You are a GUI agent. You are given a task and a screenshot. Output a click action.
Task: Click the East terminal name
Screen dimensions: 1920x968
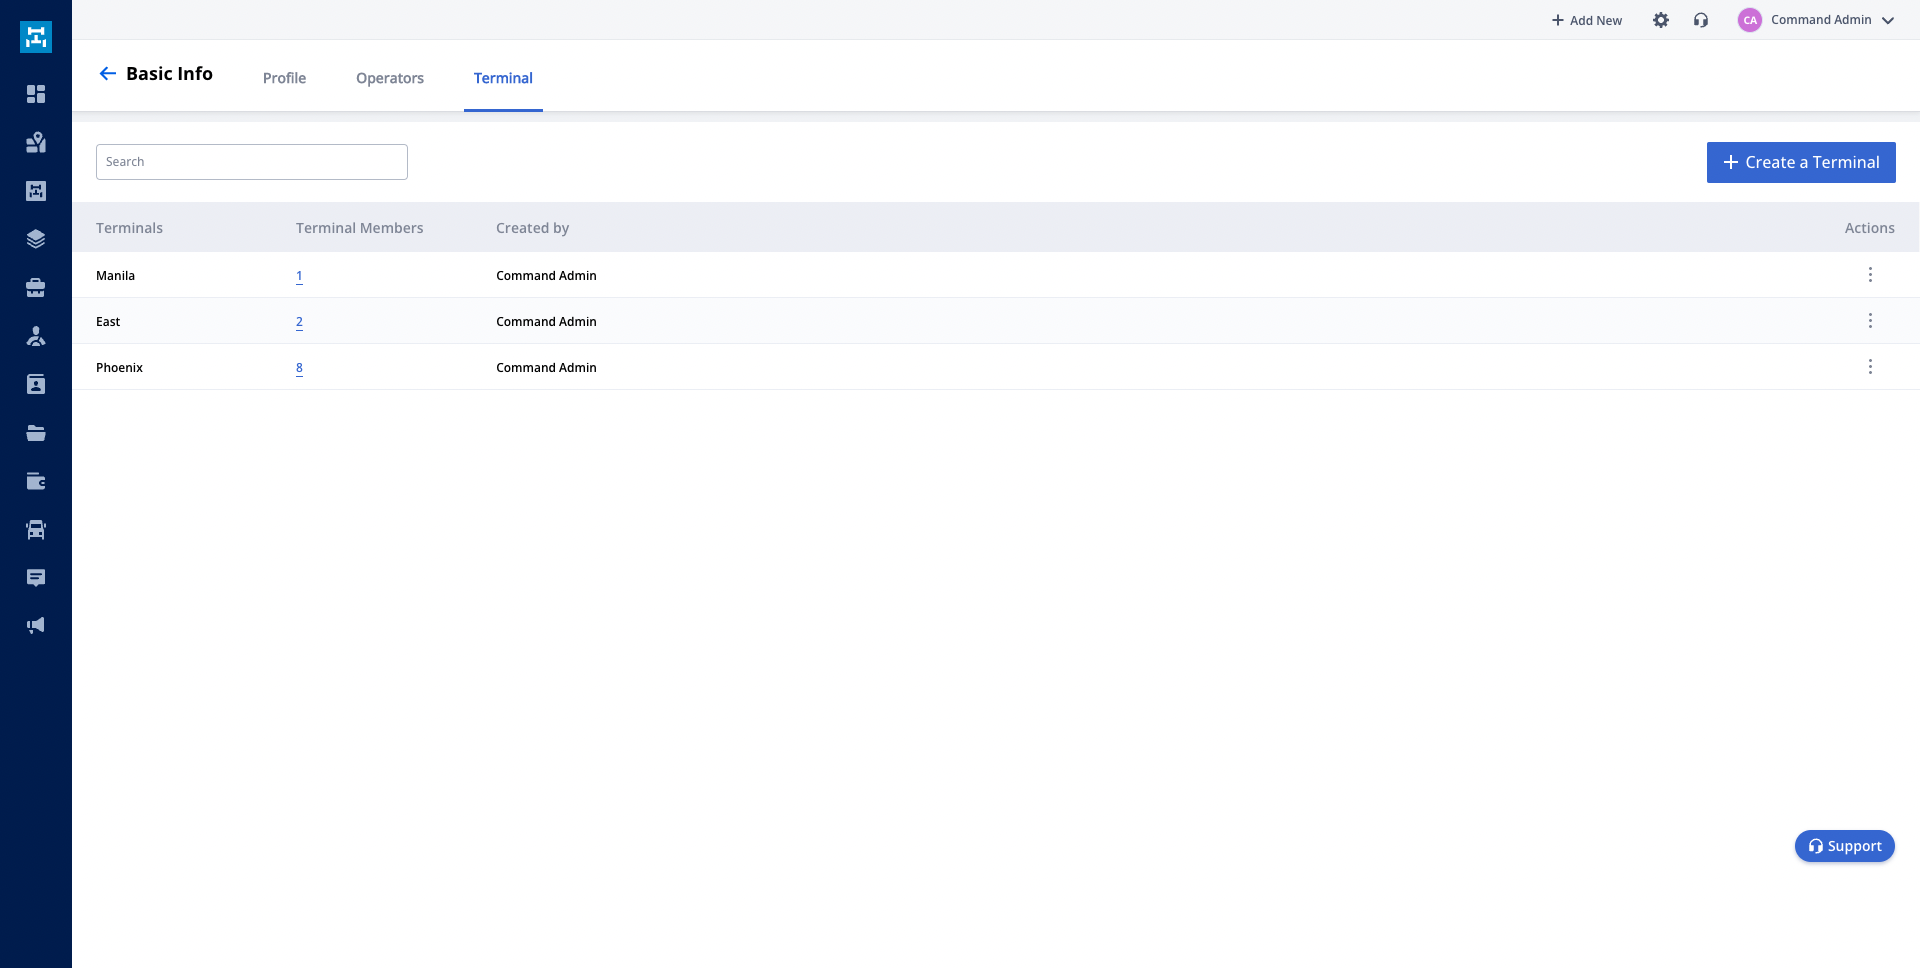point(108,322)
